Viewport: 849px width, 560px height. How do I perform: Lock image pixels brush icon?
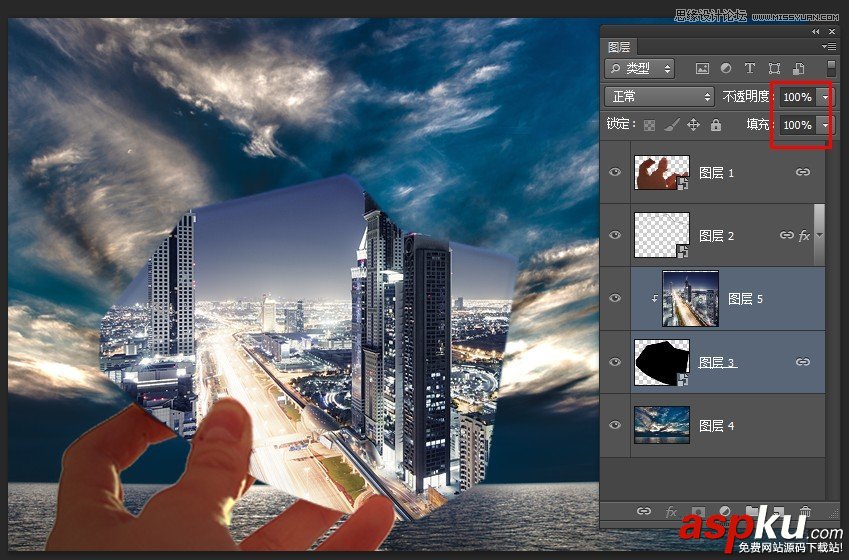coord(671,125)
